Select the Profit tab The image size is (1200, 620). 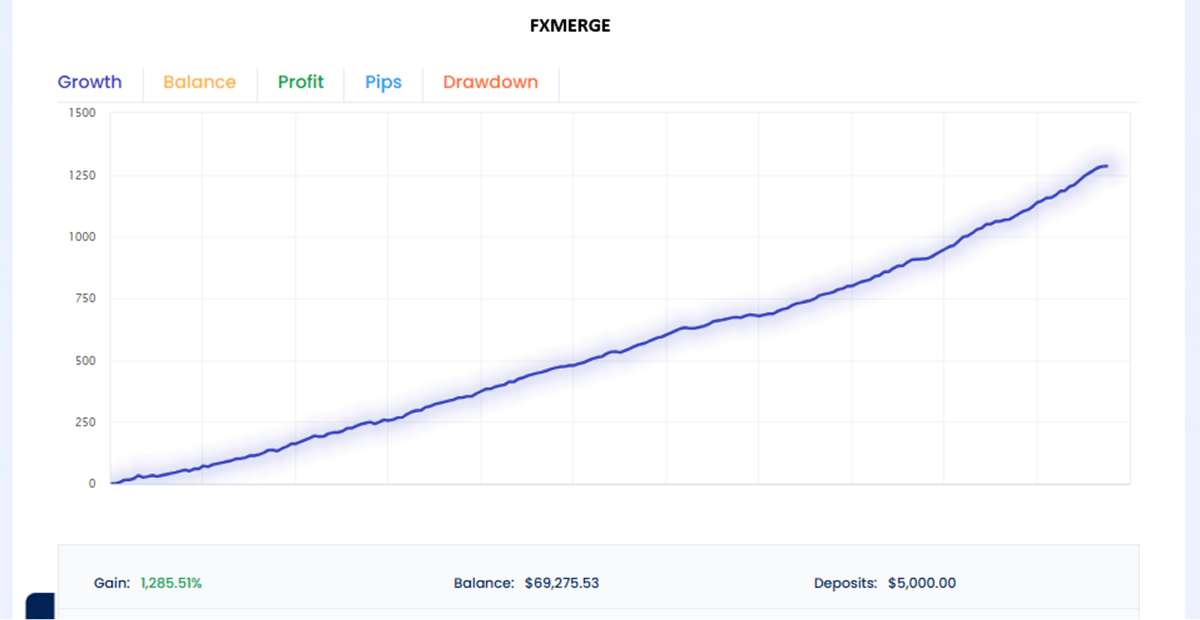300,83
